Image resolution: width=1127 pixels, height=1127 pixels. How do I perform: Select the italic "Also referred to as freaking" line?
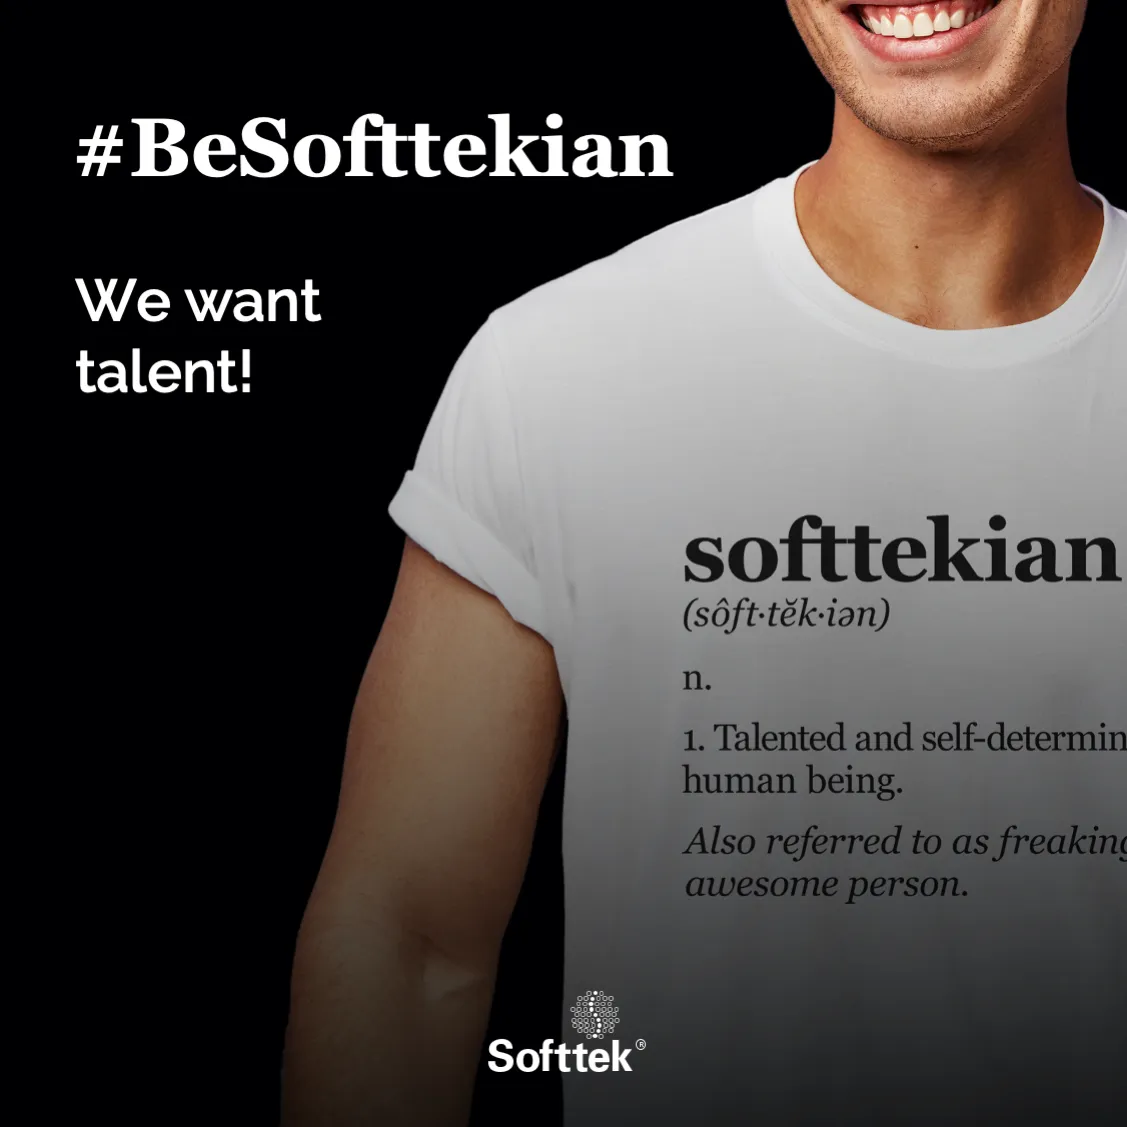[x=906, y=842]
